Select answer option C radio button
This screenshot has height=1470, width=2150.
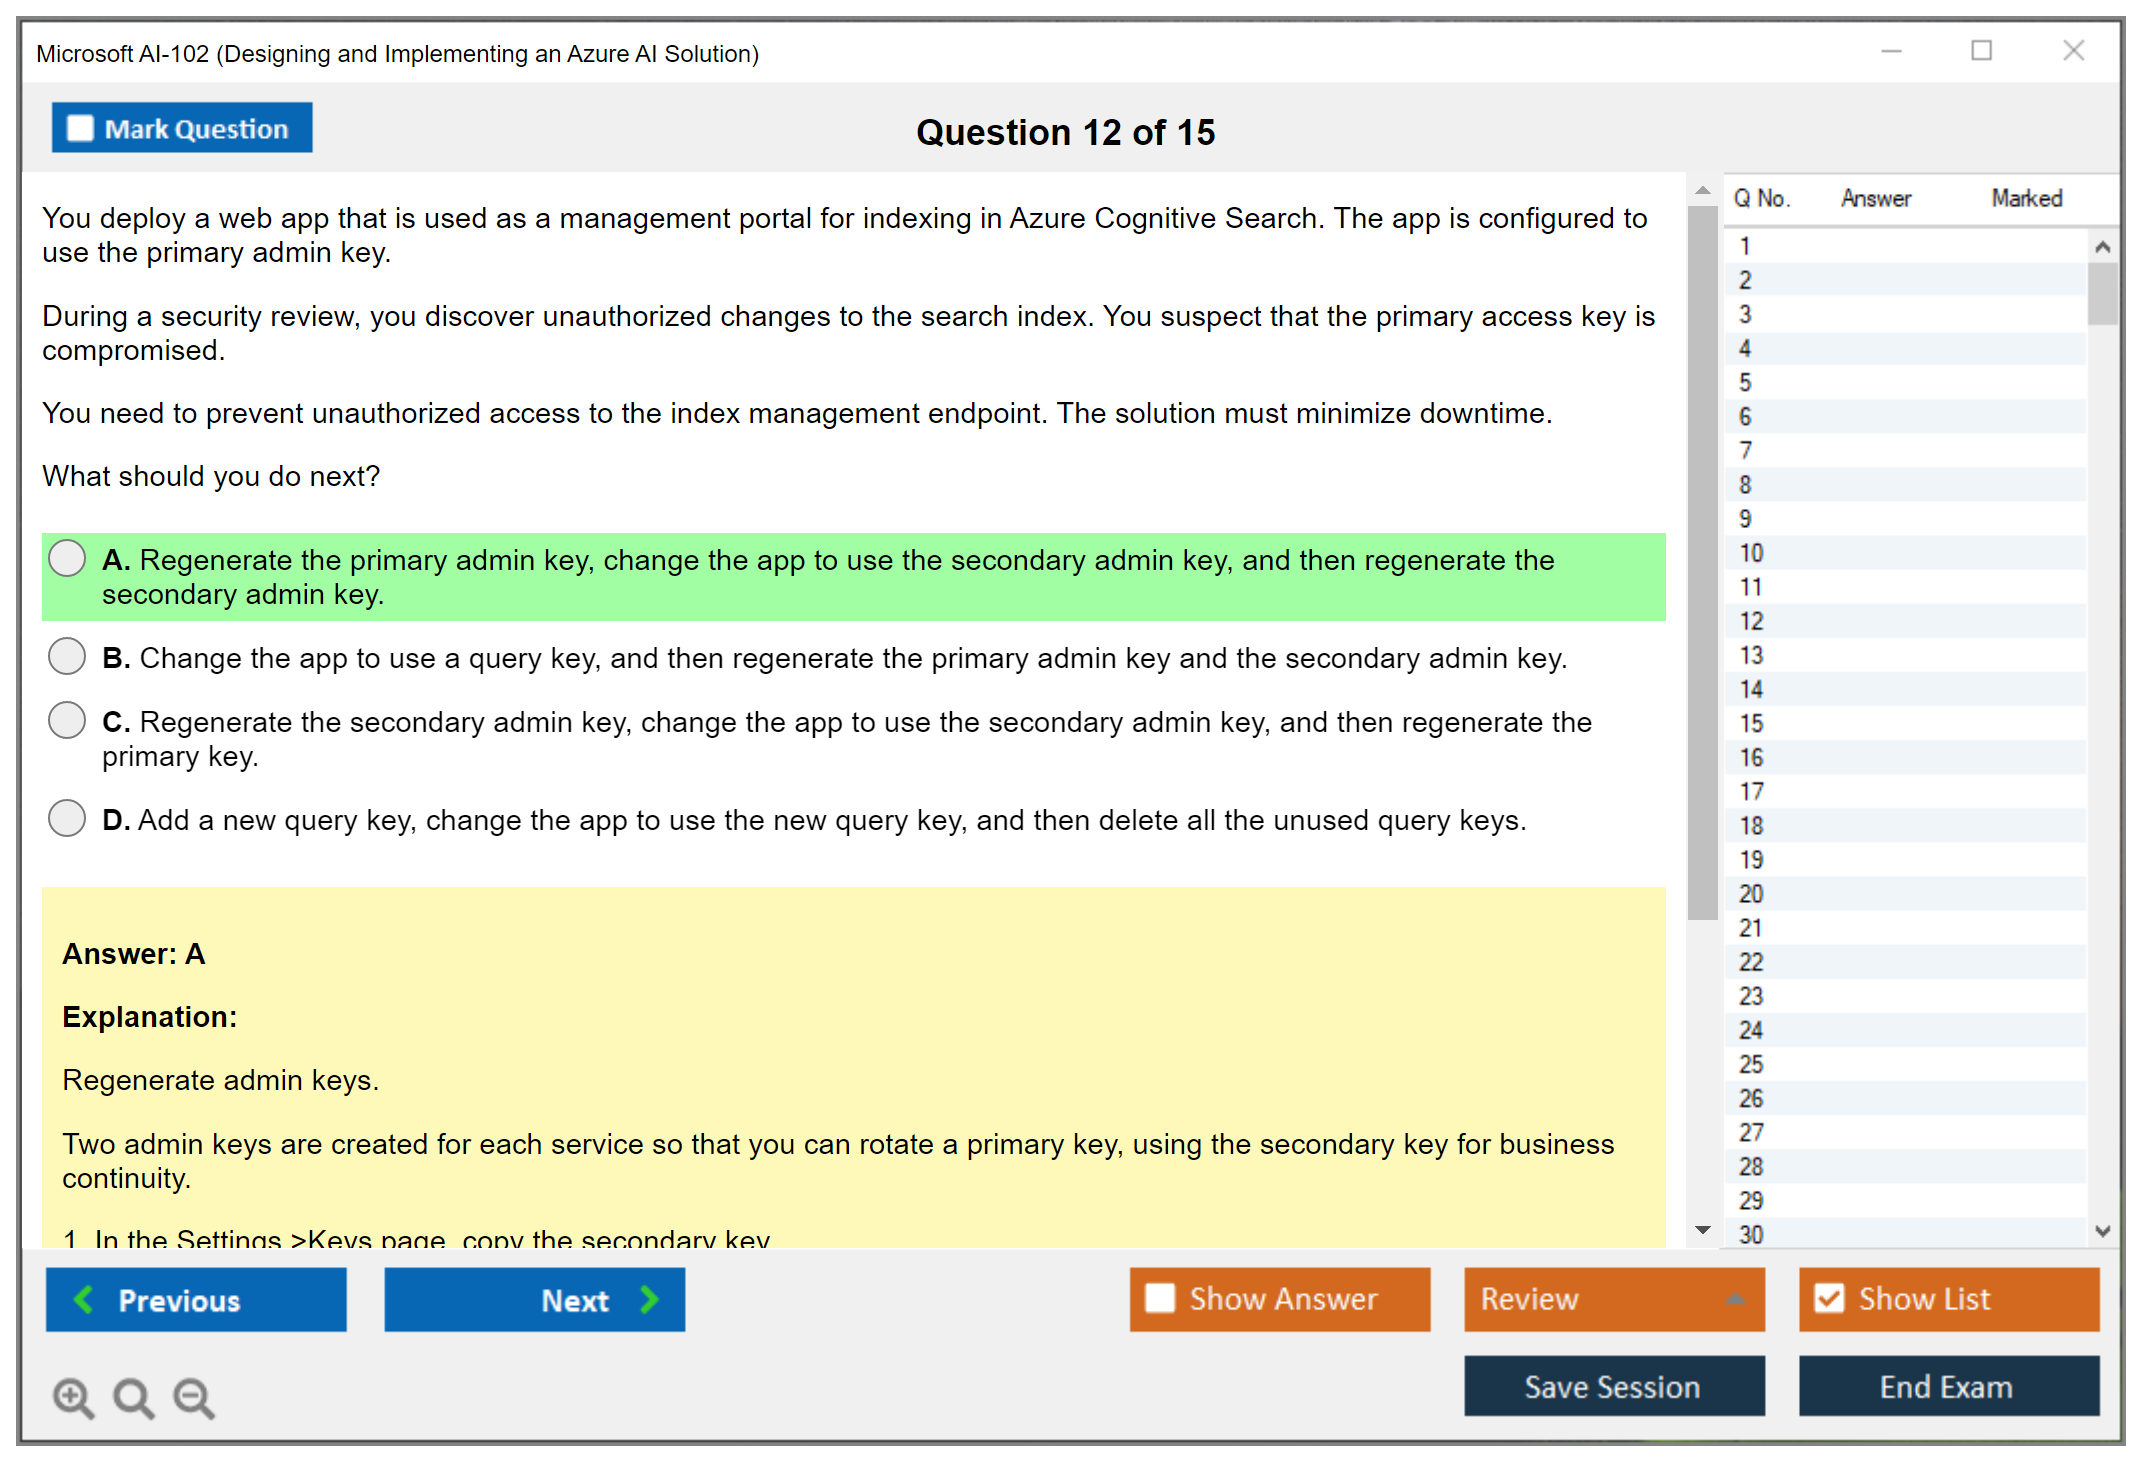pyautogui.click(x=67, y=721)
